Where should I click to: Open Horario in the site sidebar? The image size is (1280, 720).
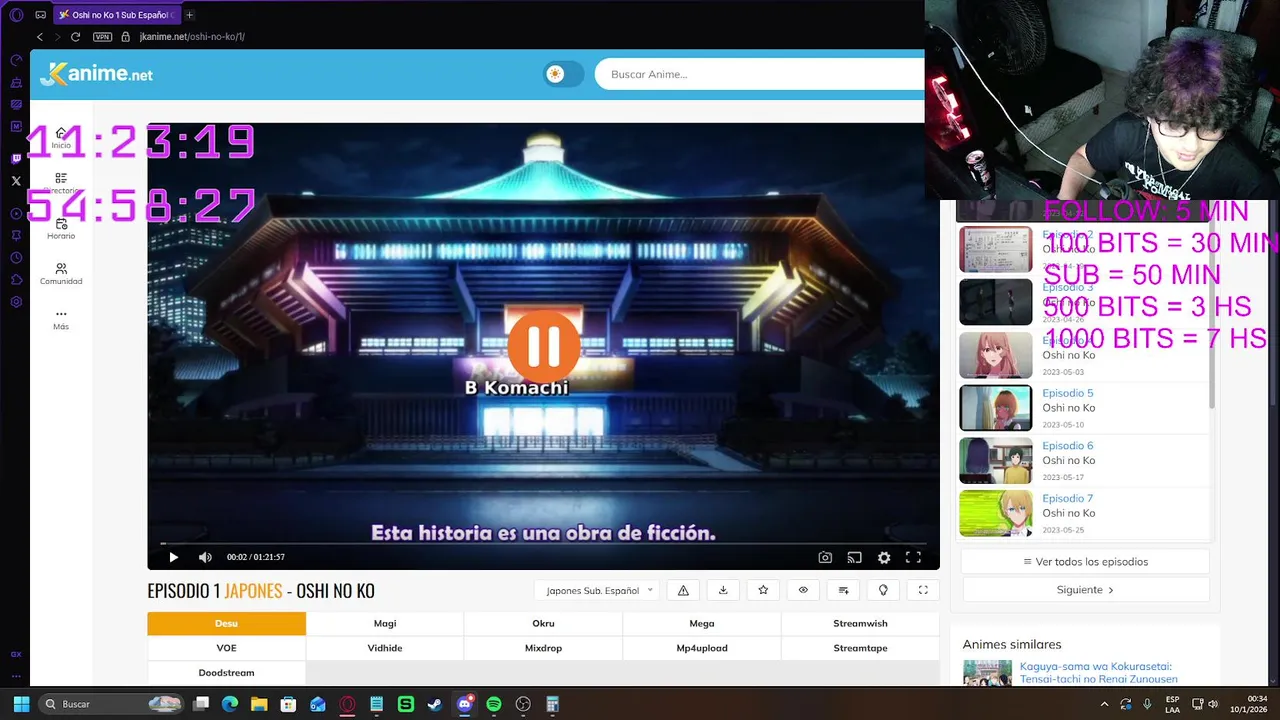(61, 229)
